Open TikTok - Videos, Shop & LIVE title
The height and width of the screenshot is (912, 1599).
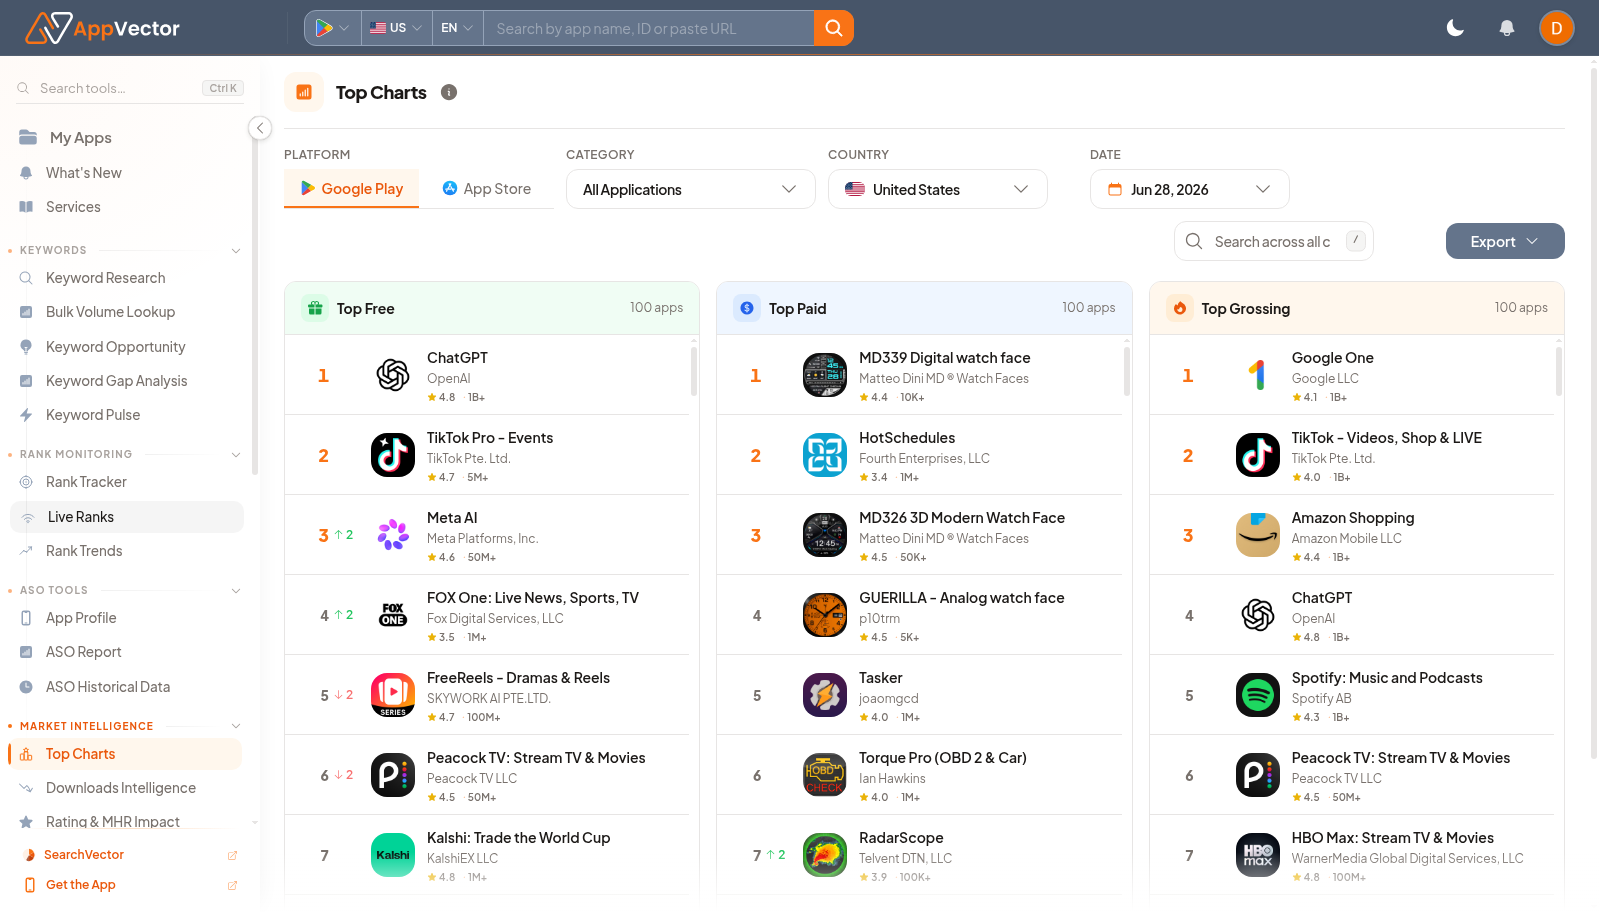1386,438
